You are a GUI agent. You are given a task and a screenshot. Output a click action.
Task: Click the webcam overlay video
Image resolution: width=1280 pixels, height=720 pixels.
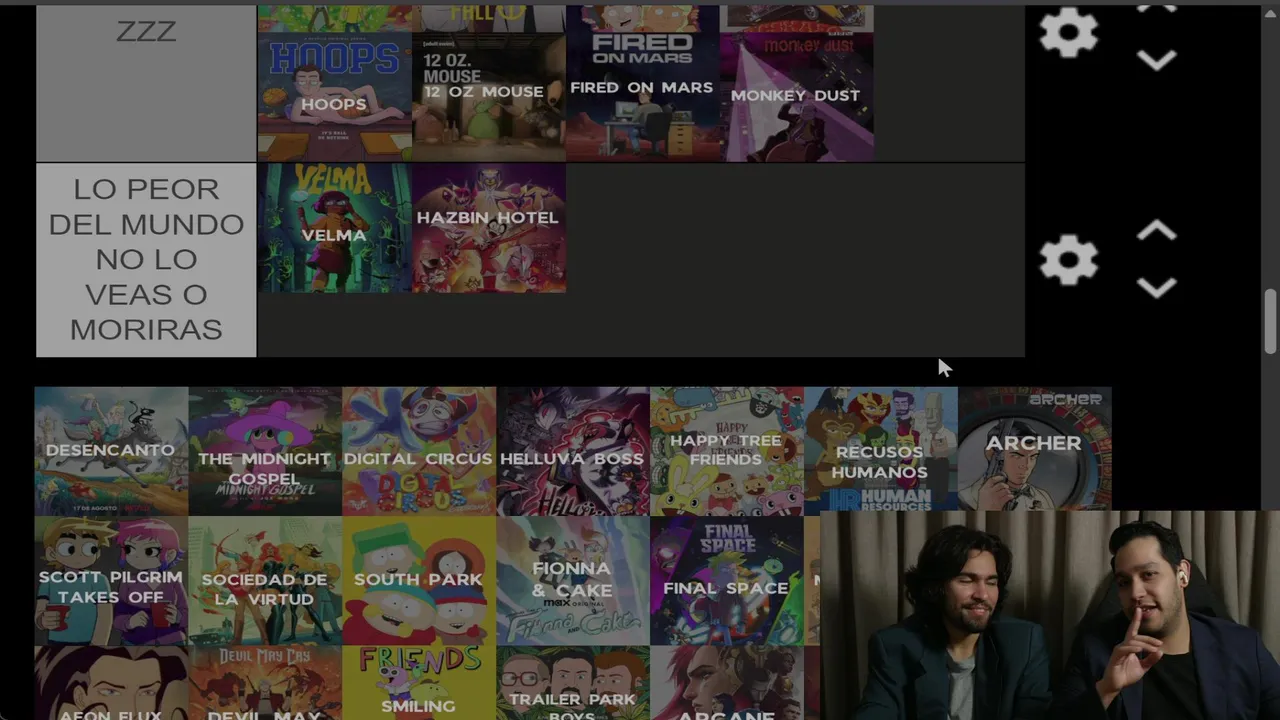1049,615
